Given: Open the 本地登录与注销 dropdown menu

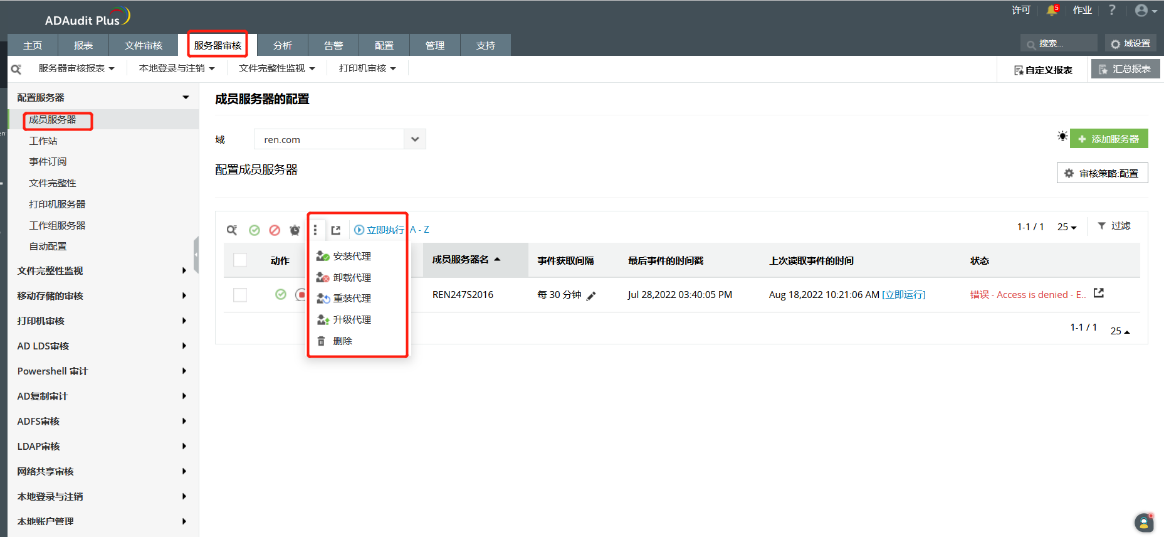Looking at the screenshot, I should coord(177,68).
